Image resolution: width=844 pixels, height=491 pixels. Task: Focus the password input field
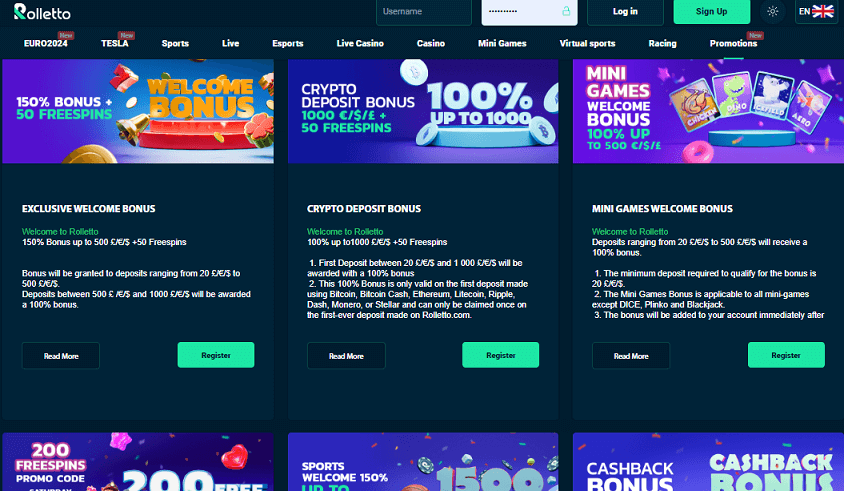pos(529,11)
